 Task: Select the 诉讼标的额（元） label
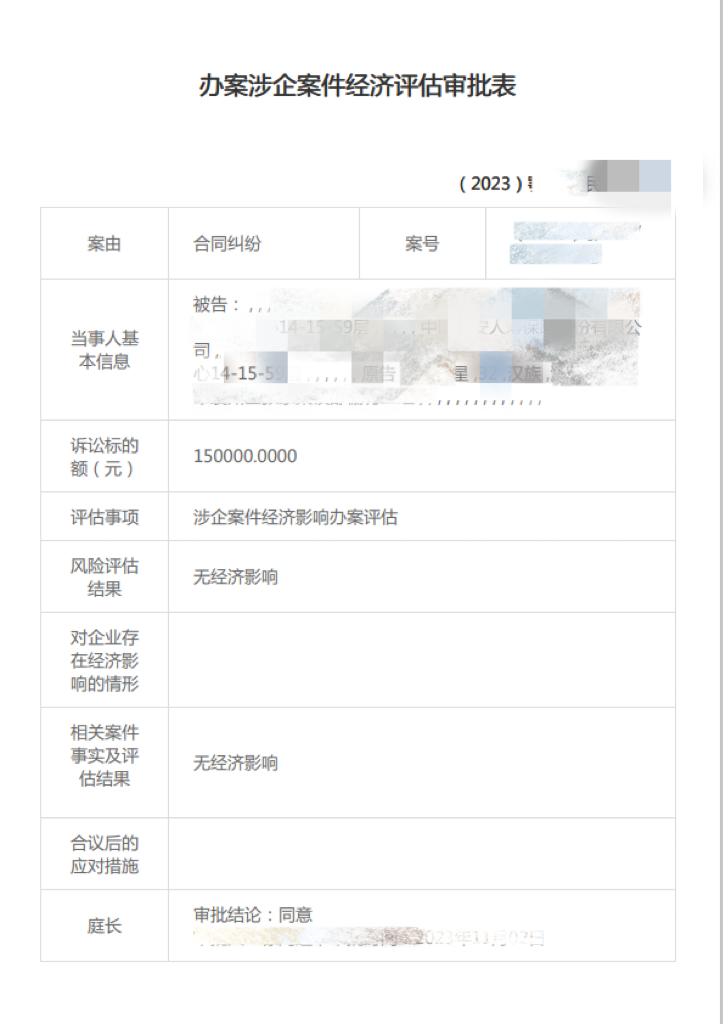click(x=104, y=457)
